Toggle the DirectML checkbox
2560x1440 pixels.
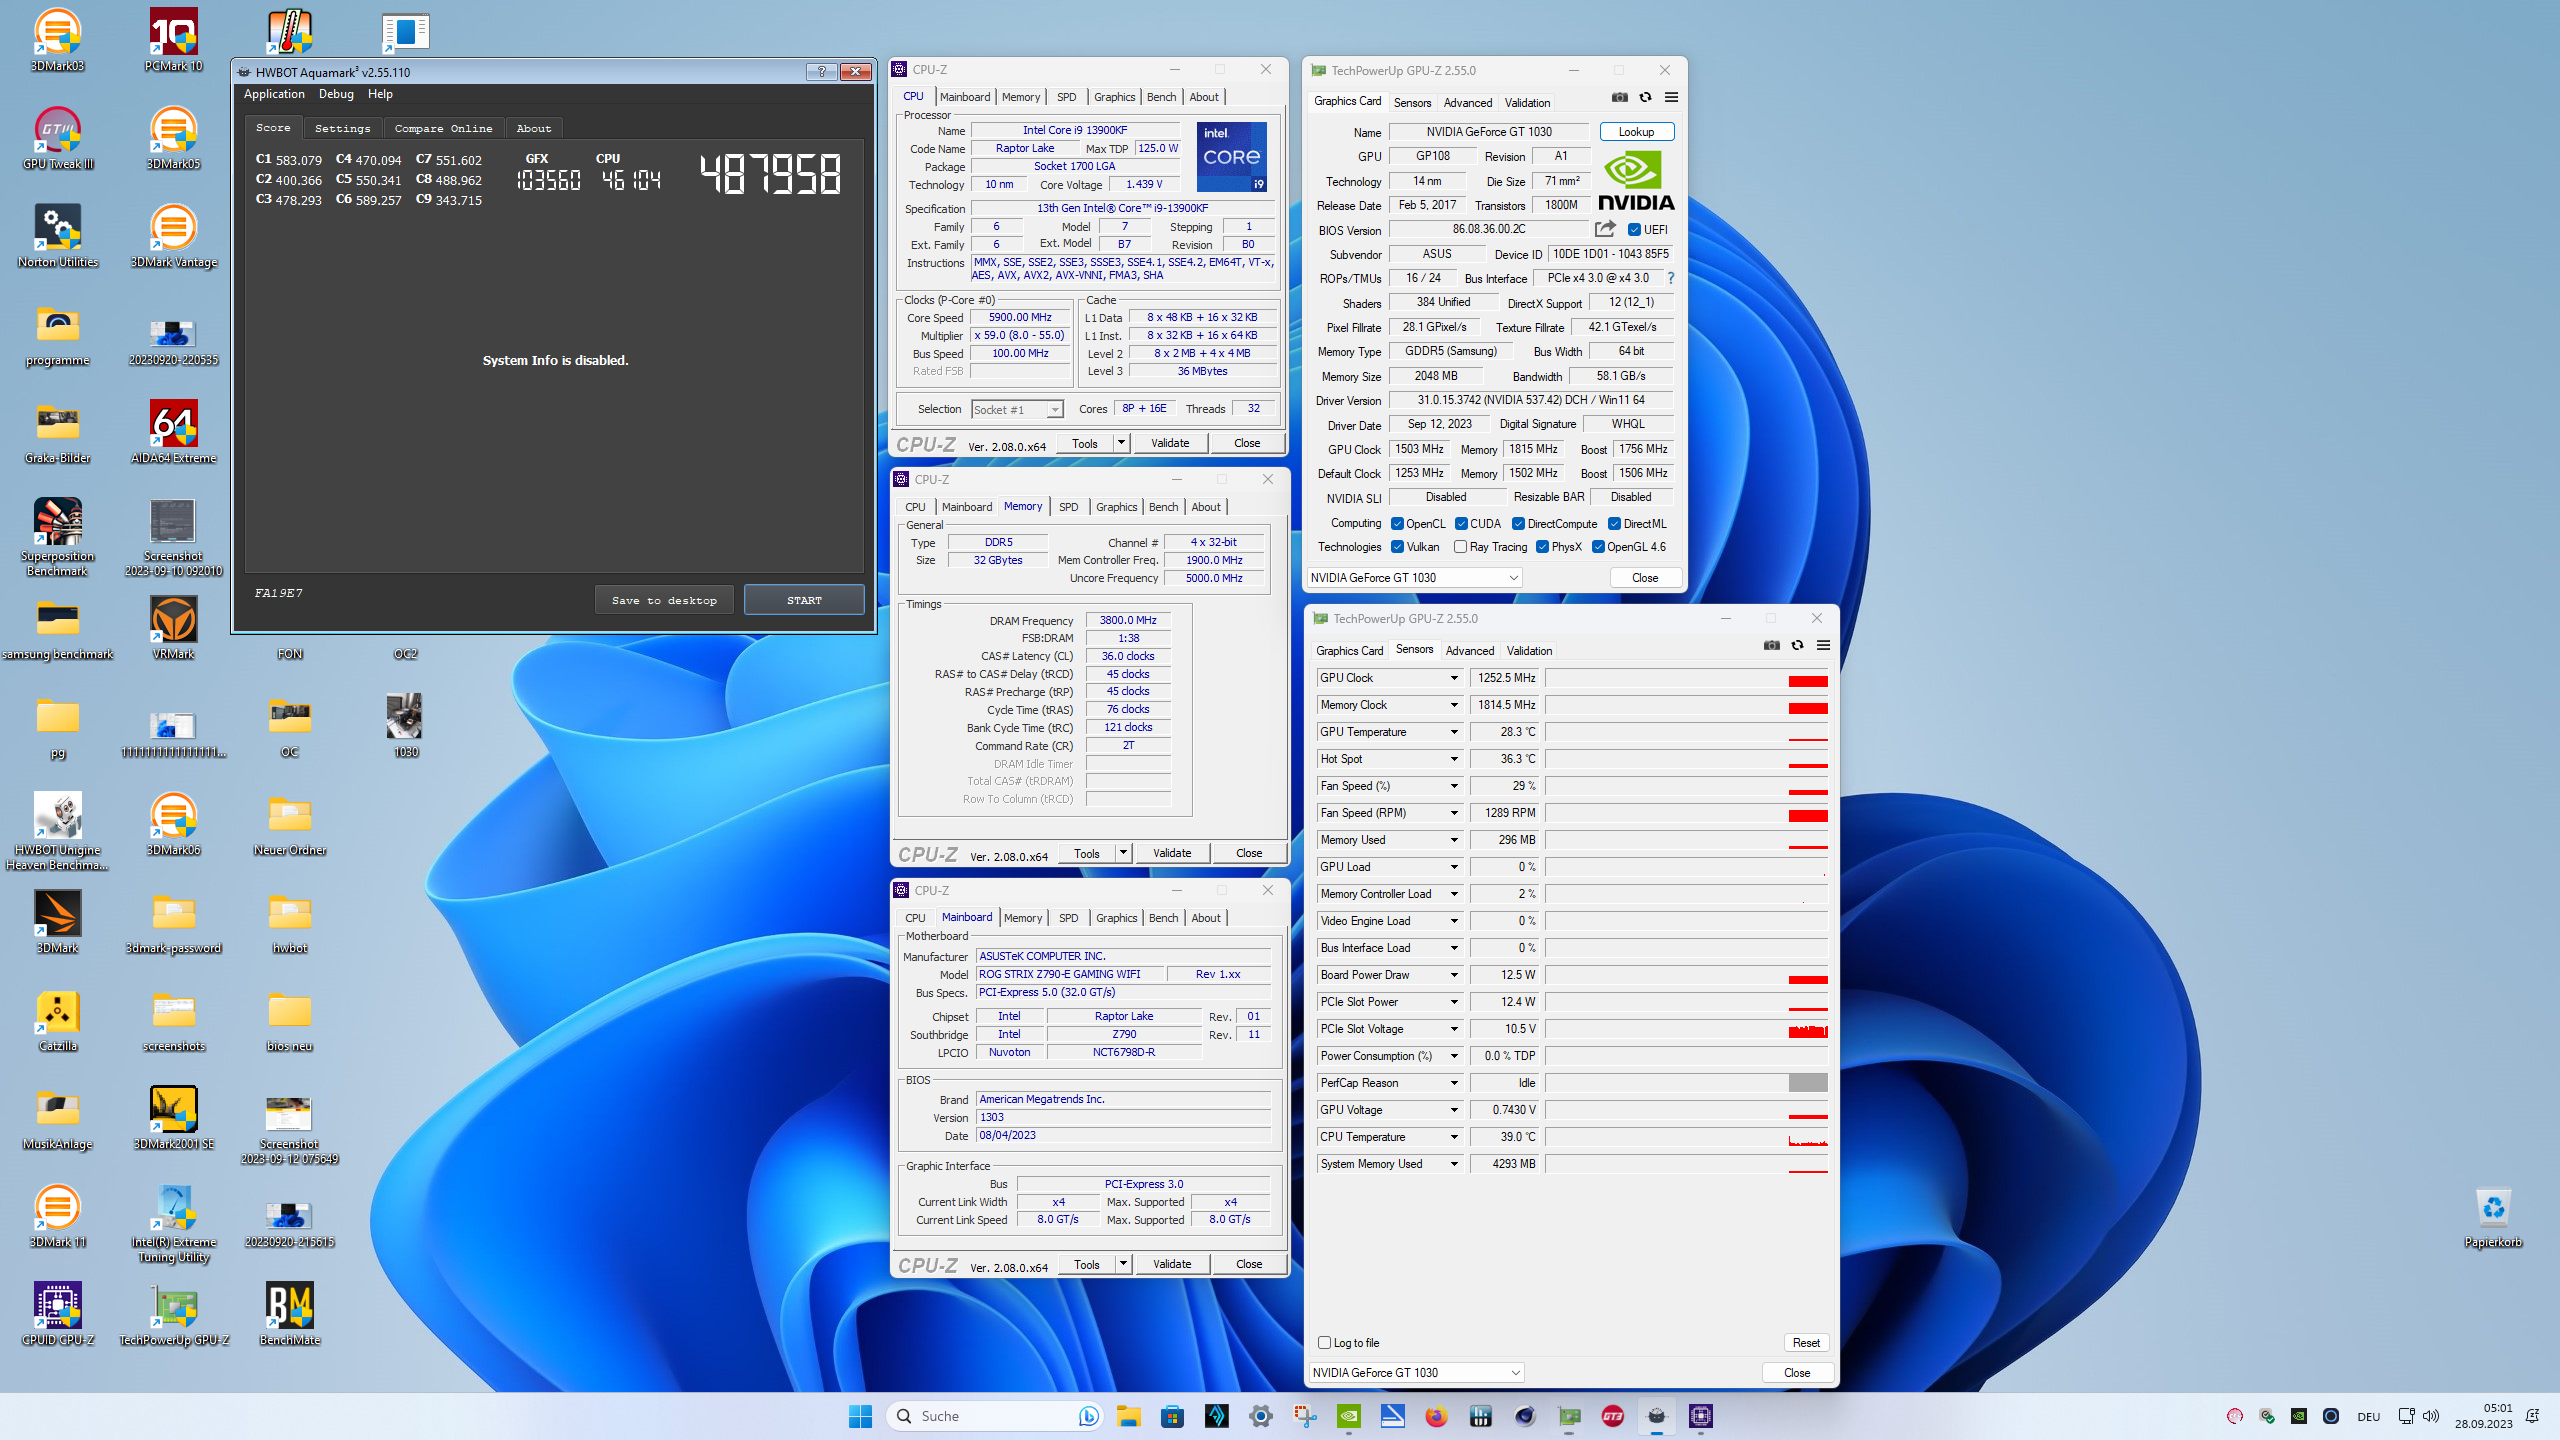coord(1614,524)
